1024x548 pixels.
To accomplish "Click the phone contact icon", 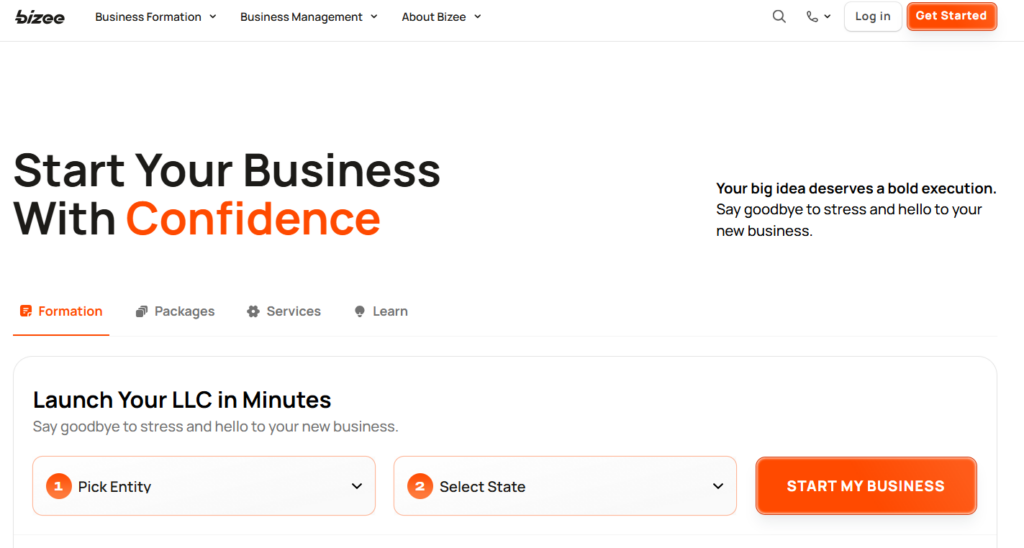I will (812, 16).
